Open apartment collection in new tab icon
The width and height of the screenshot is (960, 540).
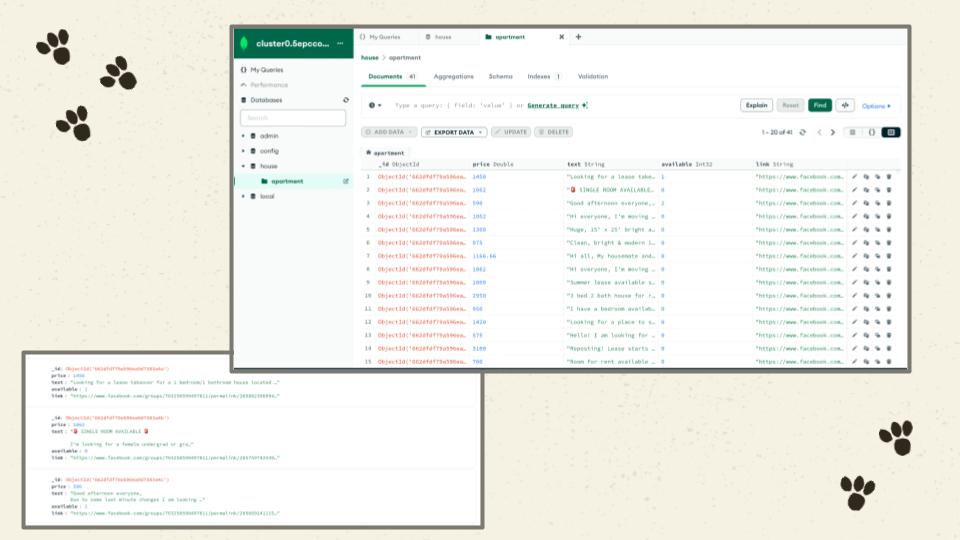click(x=346, y=181)
